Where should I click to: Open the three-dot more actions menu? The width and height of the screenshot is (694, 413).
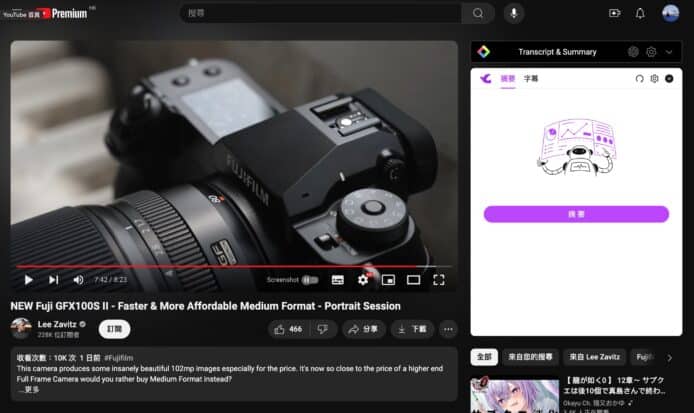(448, 328)
